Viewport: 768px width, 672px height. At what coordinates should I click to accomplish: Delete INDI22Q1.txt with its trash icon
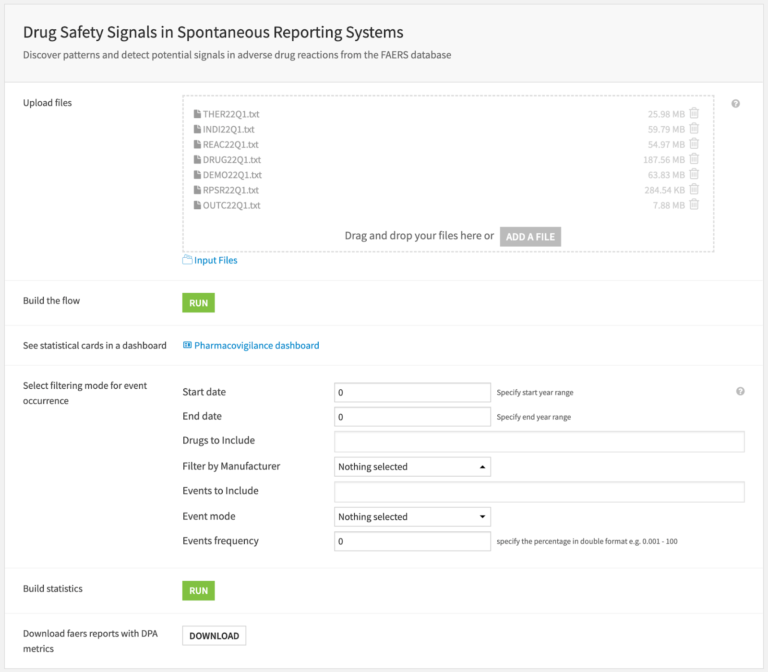point(694,128)
